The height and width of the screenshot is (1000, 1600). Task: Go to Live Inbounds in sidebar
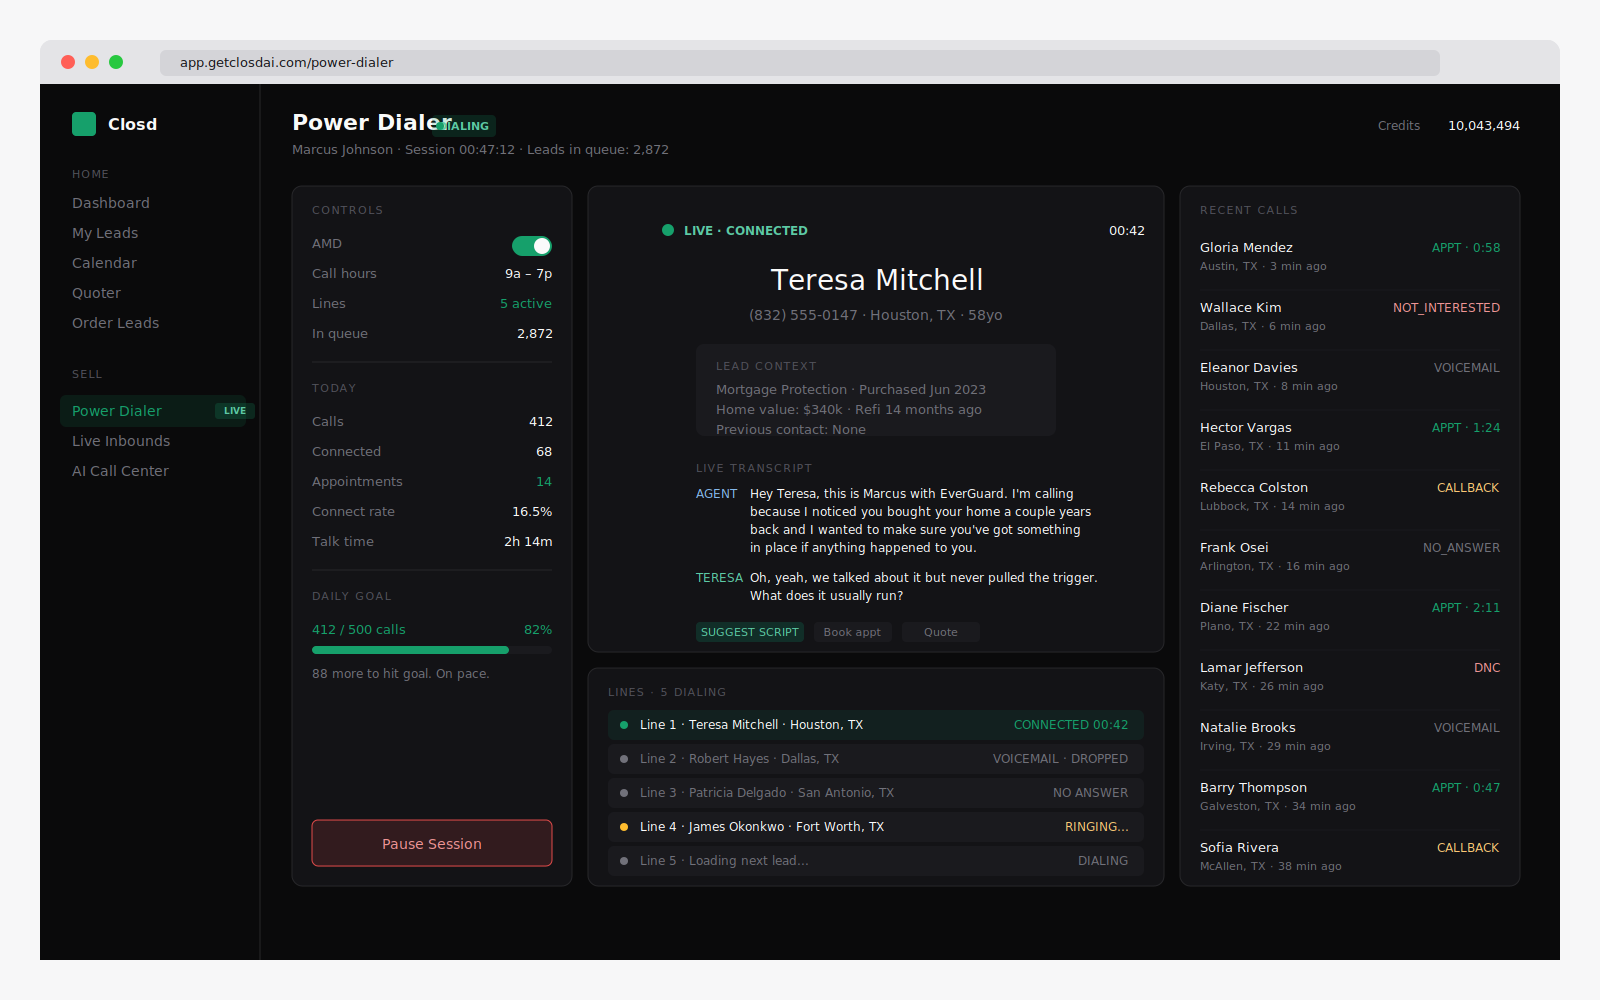121,441
